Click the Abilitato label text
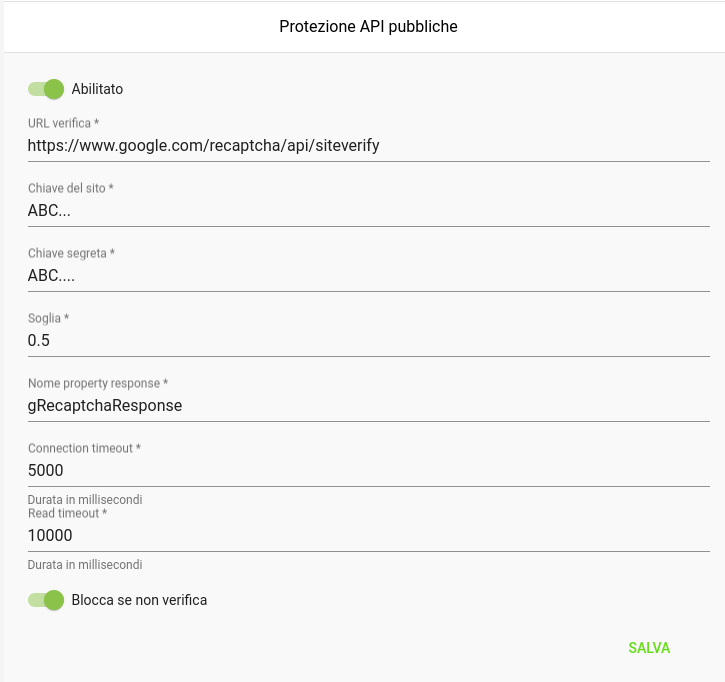Image resolution: width=725 pixels, height=682 pixels. (97, 89)
